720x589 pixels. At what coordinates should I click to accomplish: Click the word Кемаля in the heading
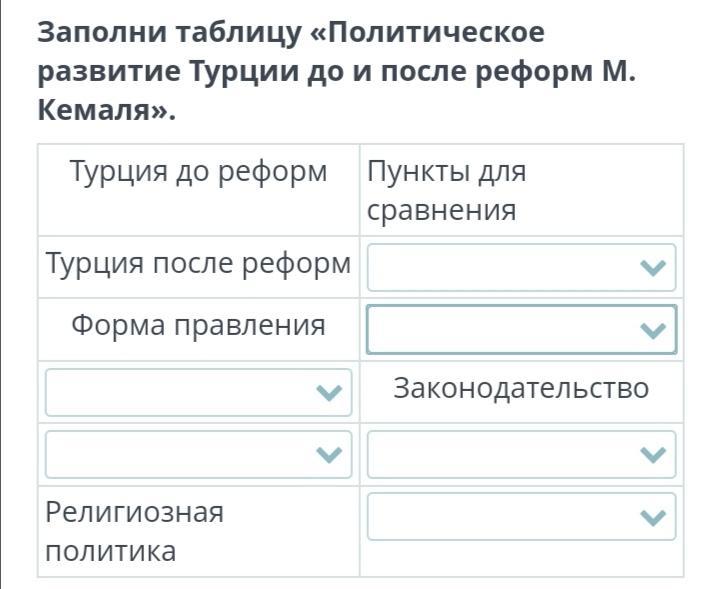coord(100,111)
